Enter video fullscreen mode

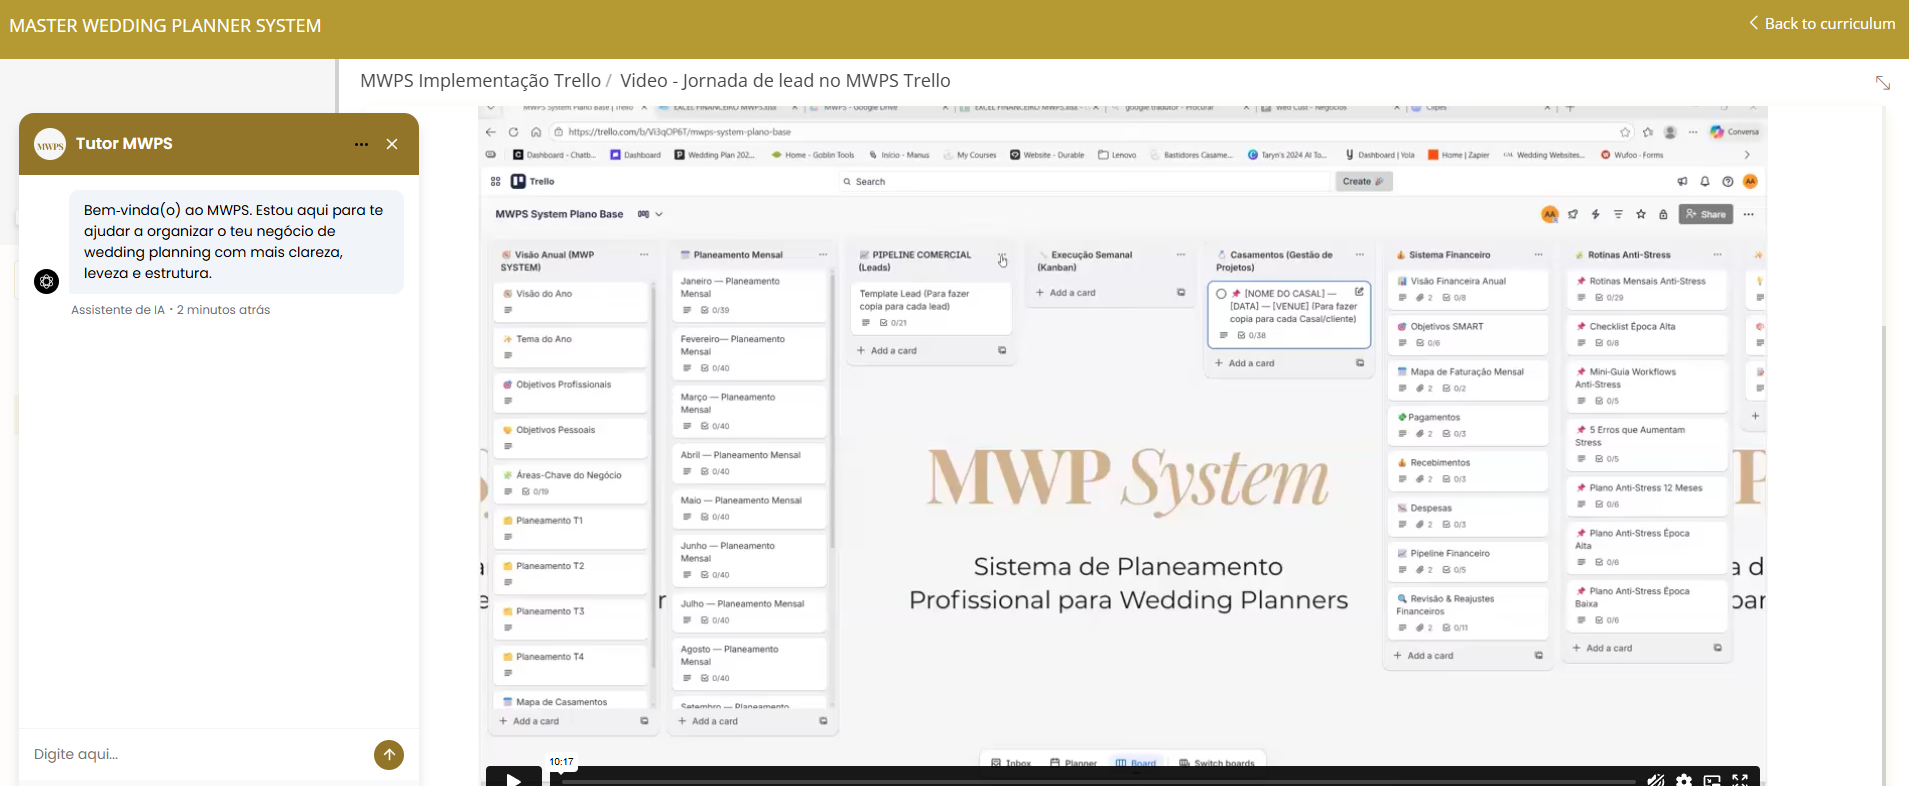(x=1740, y=780)
